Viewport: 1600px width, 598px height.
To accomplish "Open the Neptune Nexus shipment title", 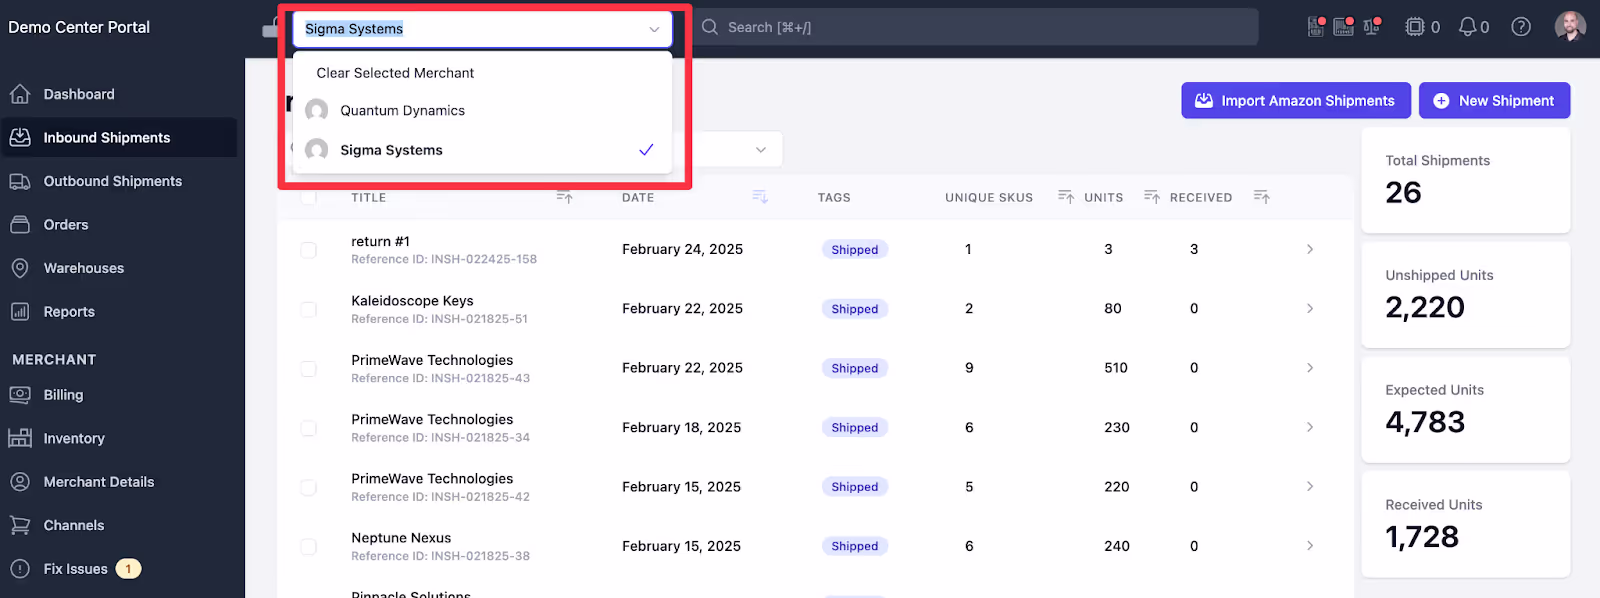I will 401,538.
